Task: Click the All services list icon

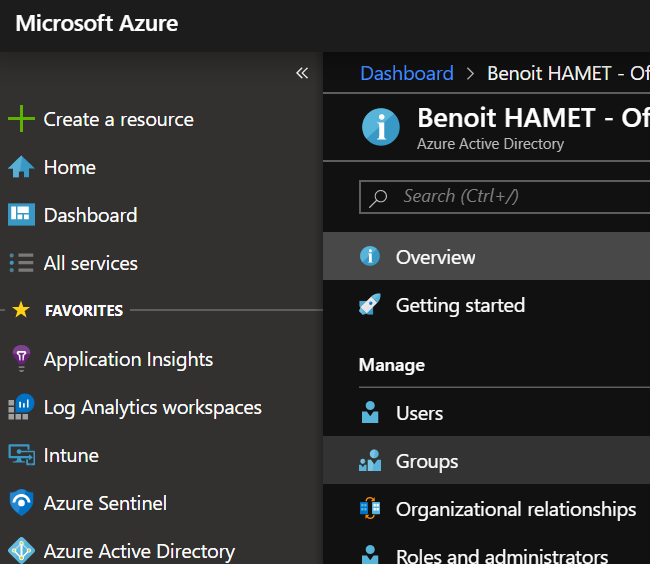Action: pos(21,263)
